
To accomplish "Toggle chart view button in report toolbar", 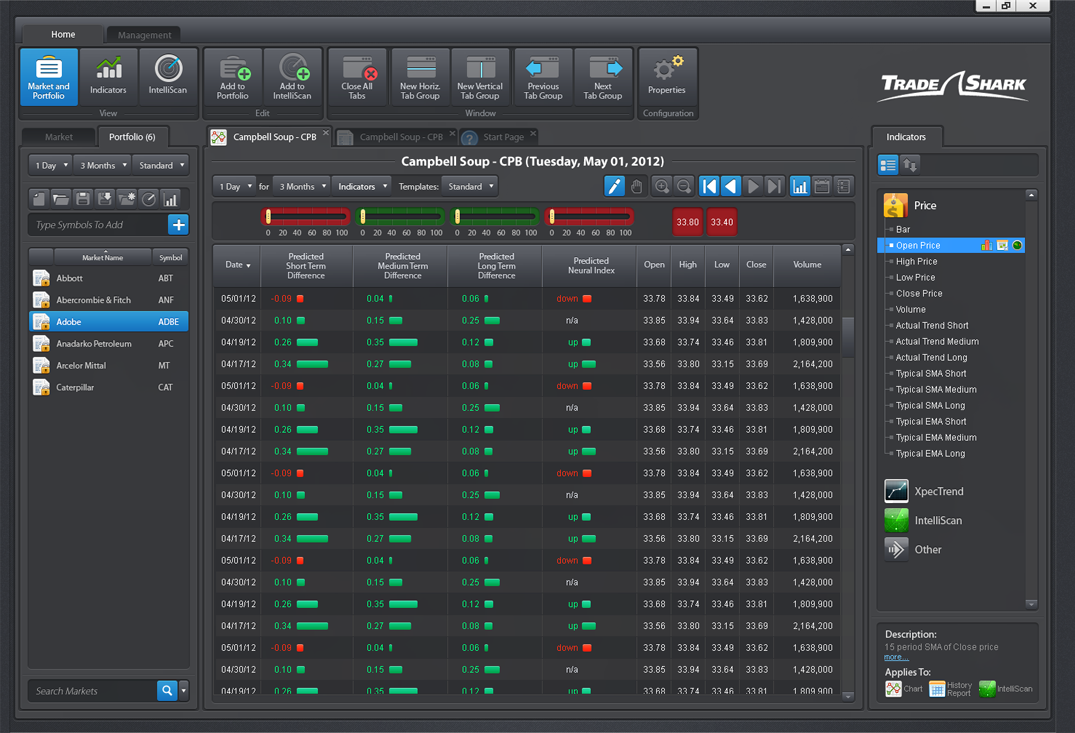I will point(800,186).
